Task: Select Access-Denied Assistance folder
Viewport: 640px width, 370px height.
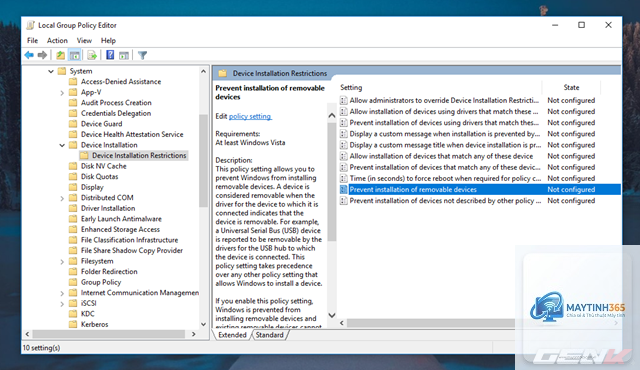Action: (121, 82)
